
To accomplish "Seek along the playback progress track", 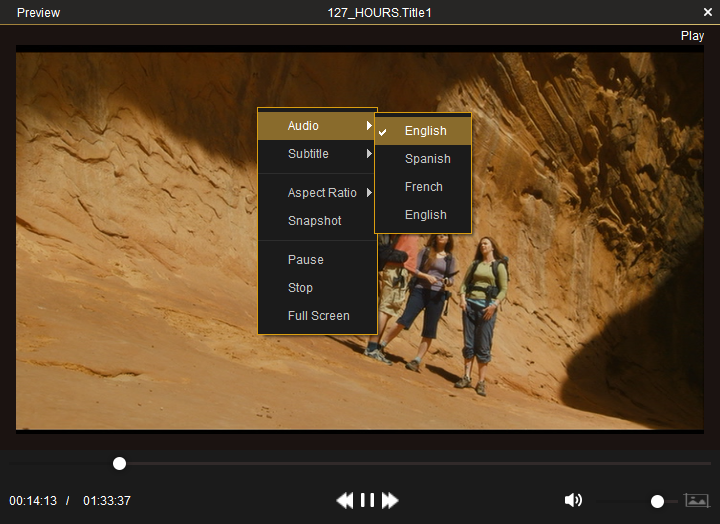I will click(360, 463).
